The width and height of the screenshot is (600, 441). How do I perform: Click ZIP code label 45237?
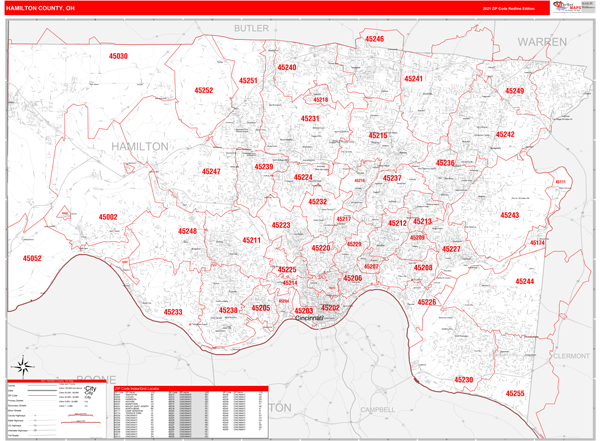pyautogui.click(x=392, y=178)
